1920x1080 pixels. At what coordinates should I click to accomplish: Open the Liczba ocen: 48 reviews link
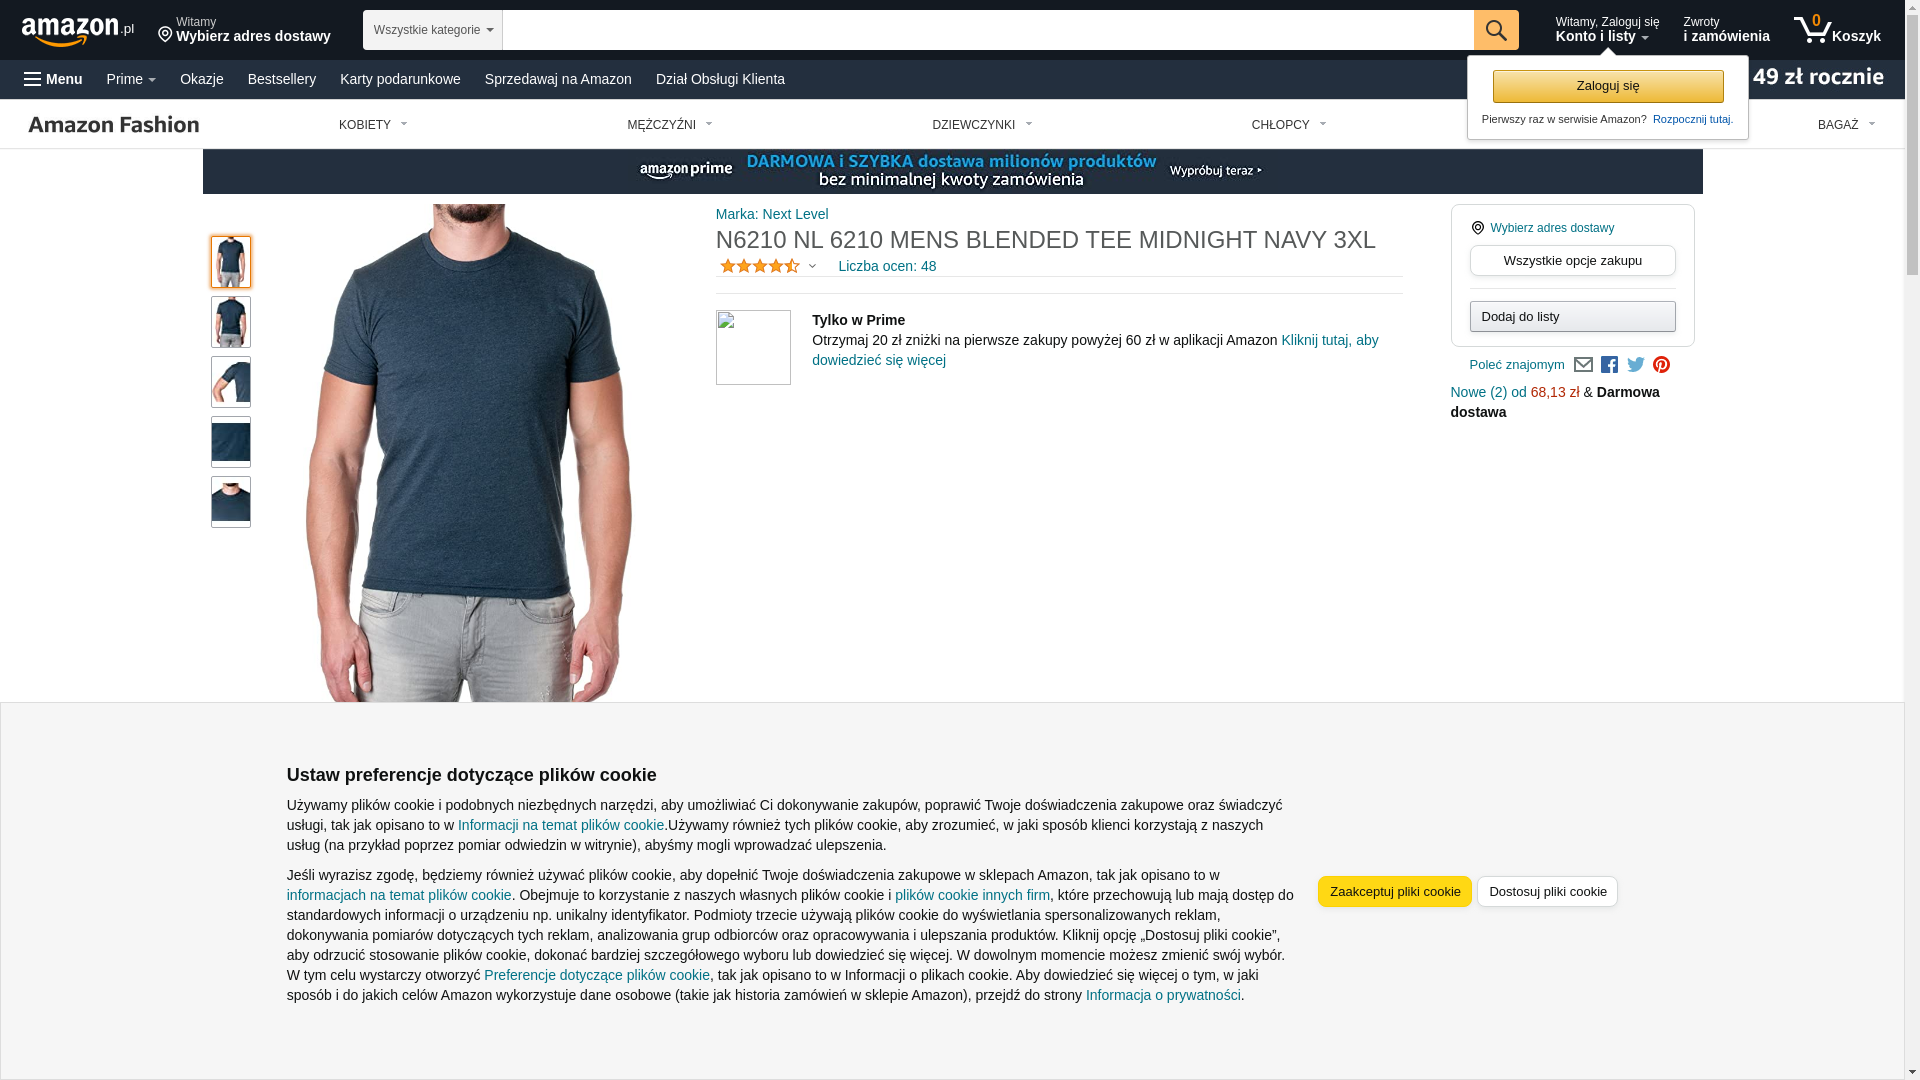pyautogui.click(x=887, y=266)
